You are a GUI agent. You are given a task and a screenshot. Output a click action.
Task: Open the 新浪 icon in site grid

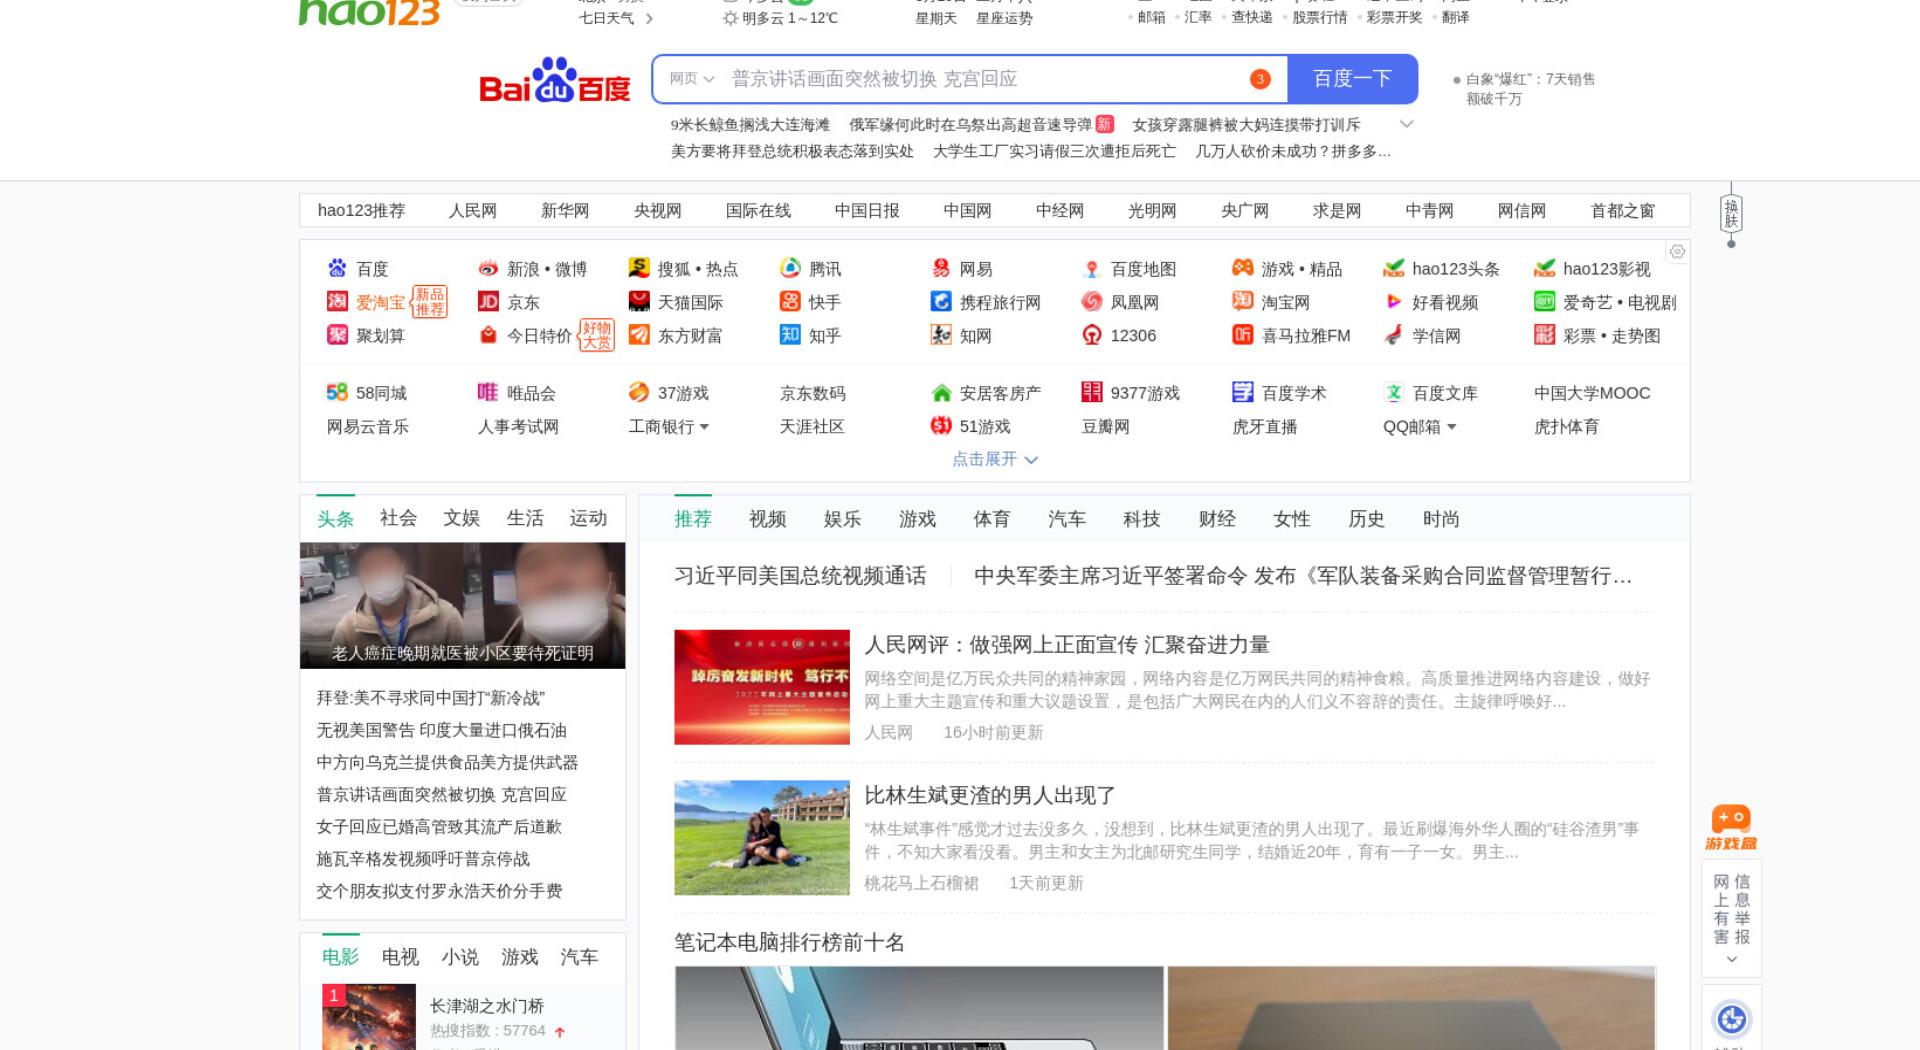coord(488,268)
